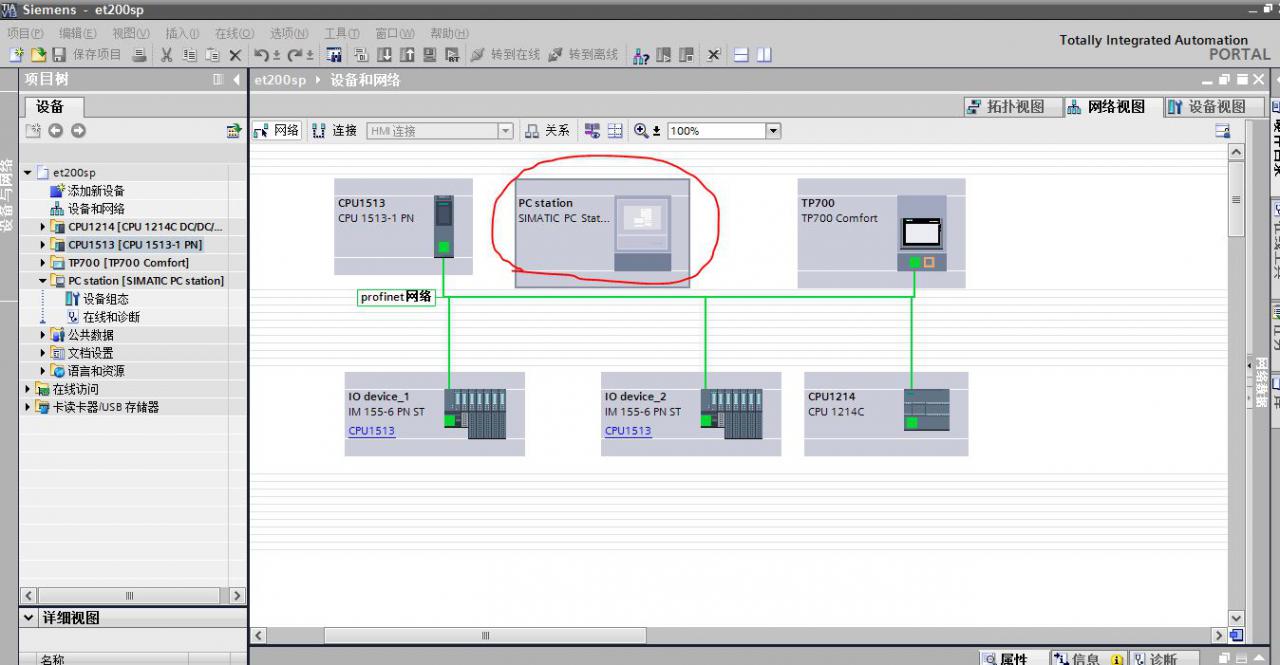Expand the TP700 tree node
The height and width of the screenshot is (665, 1280).
tap(43, 263)
